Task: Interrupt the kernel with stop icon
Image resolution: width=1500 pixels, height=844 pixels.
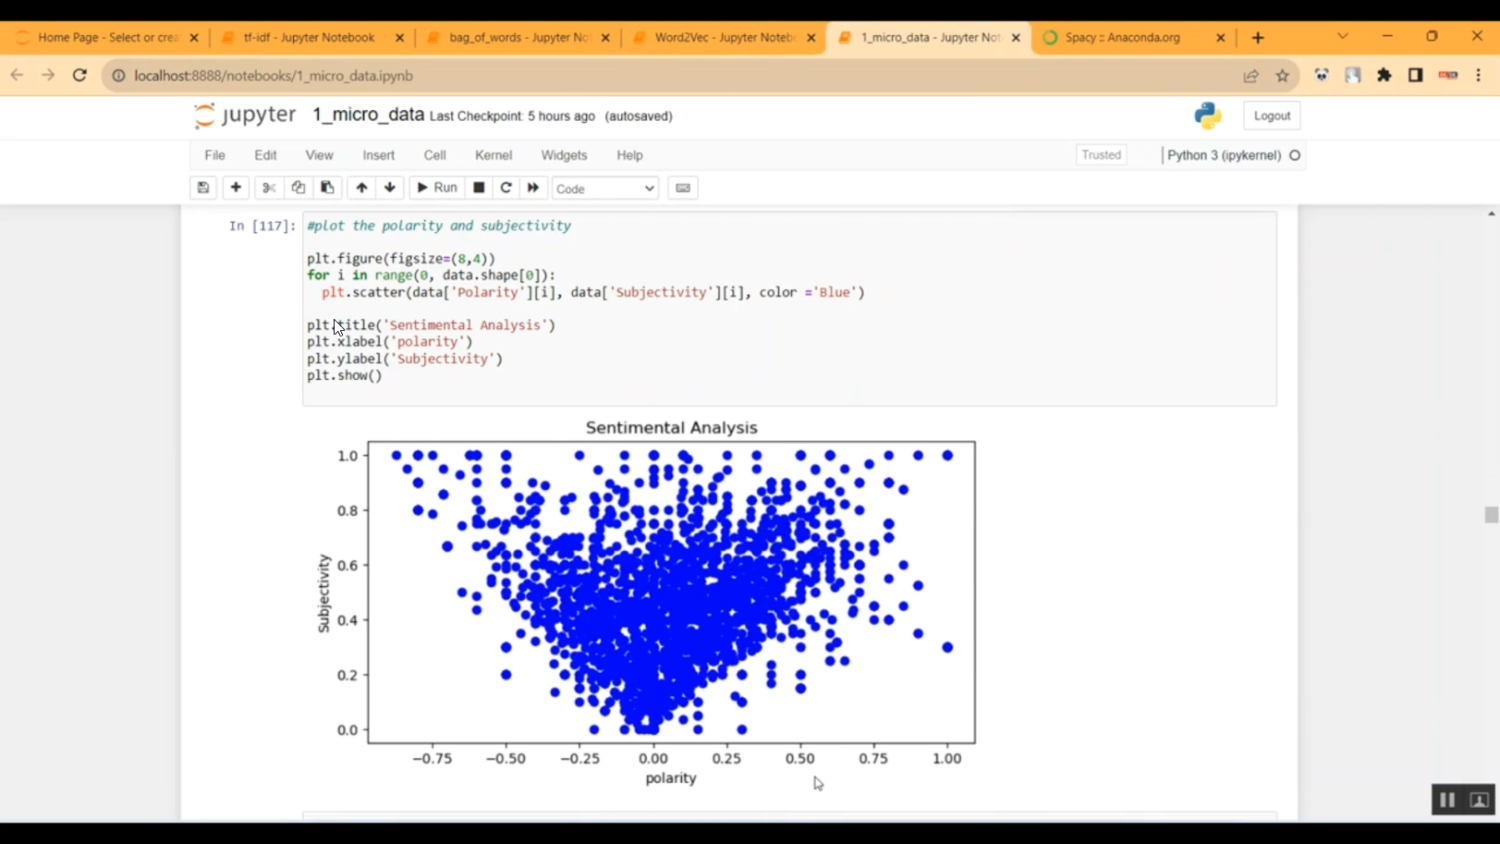Action: (x=479, y=188)
